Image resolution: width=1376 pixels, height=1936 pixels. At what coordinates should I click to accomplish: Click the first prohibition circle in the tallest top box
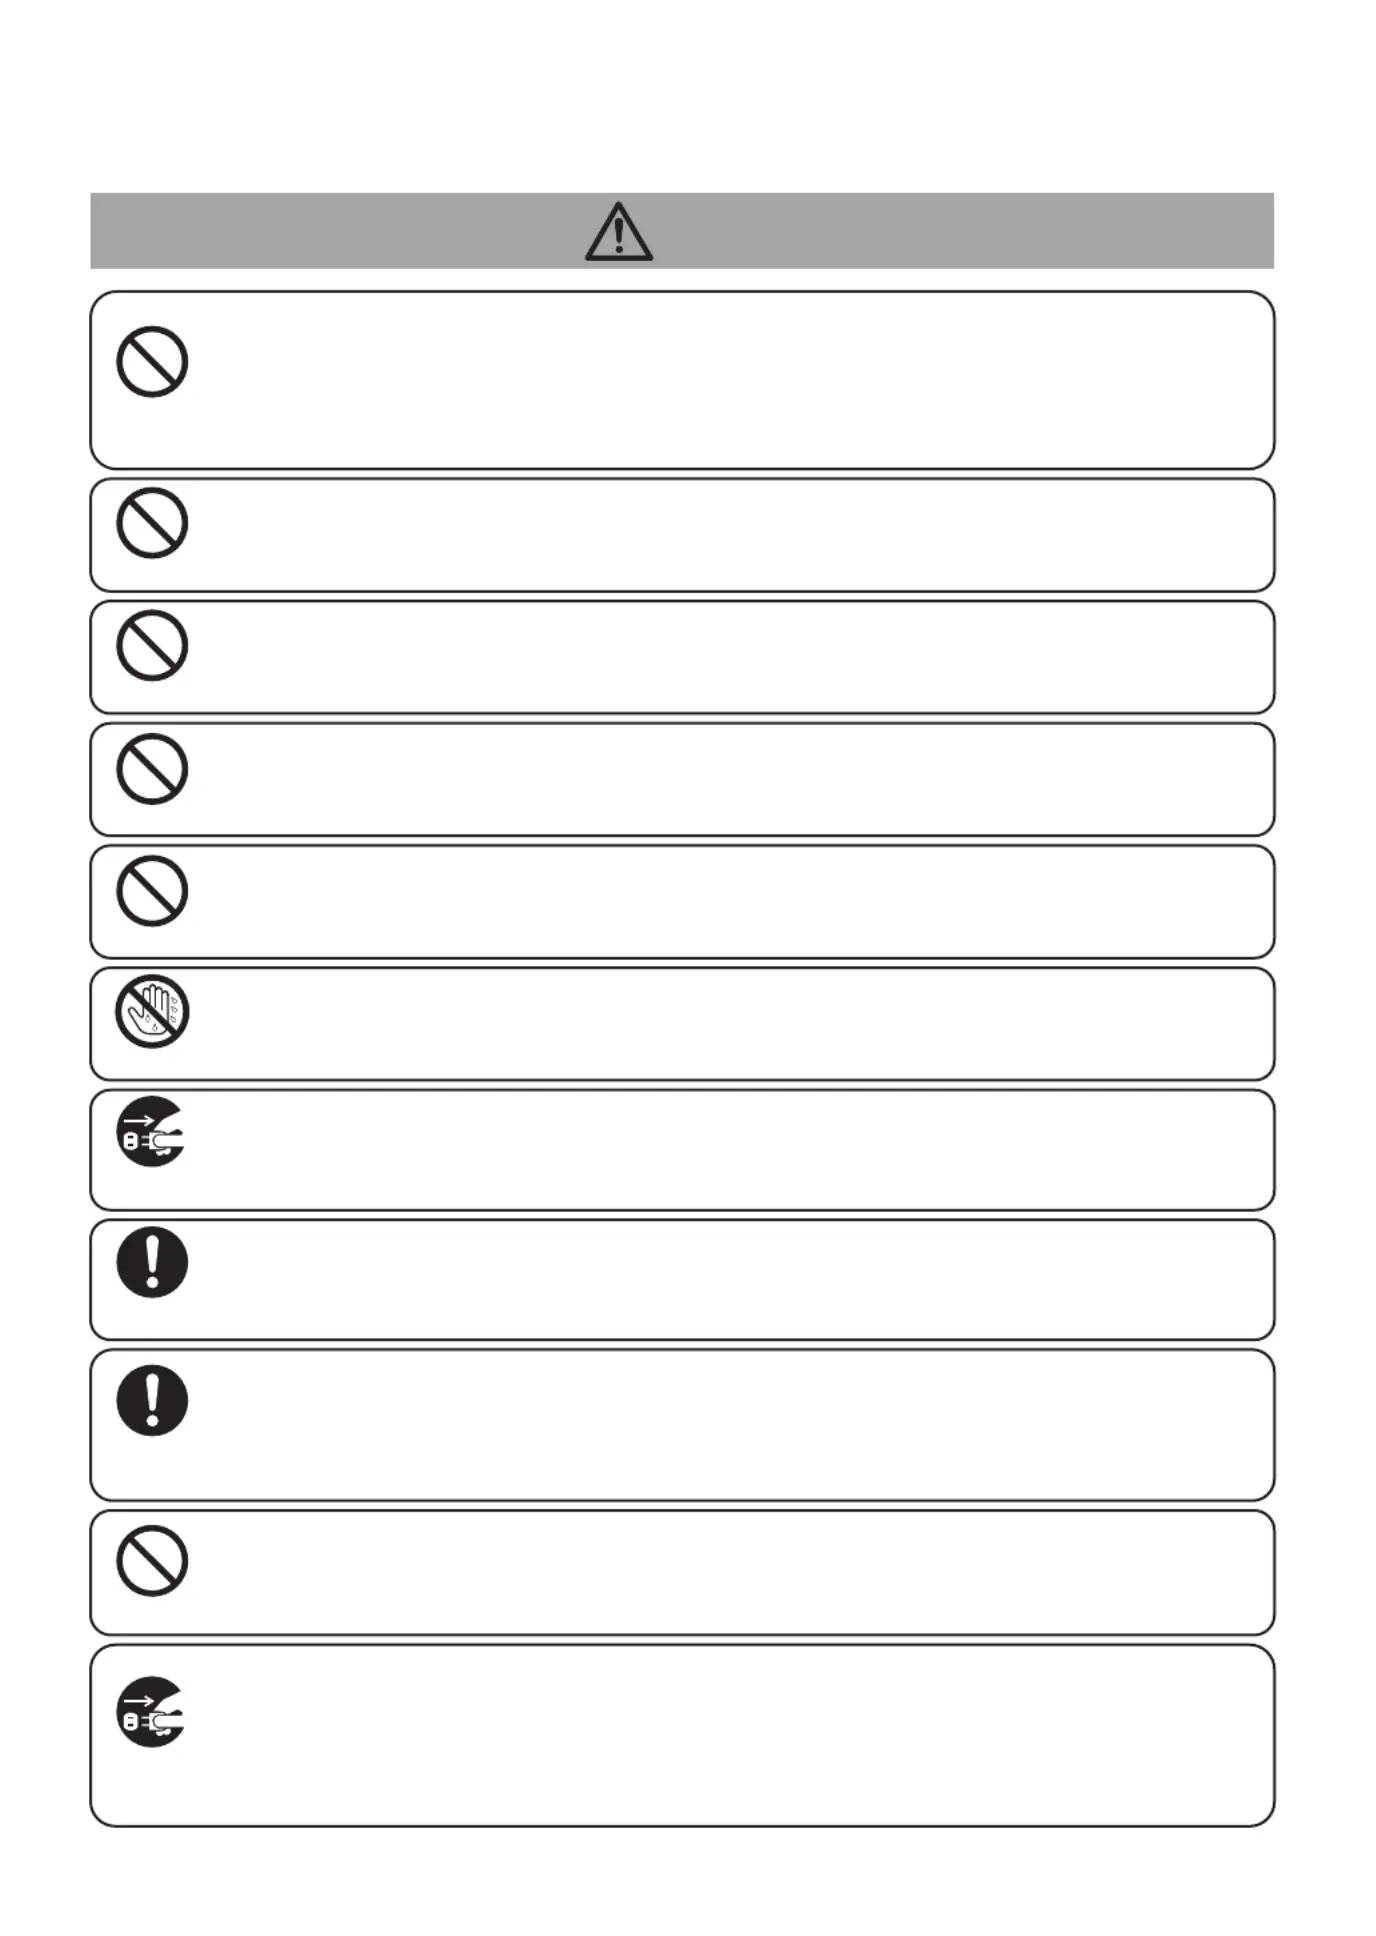(x=152, y=361)
